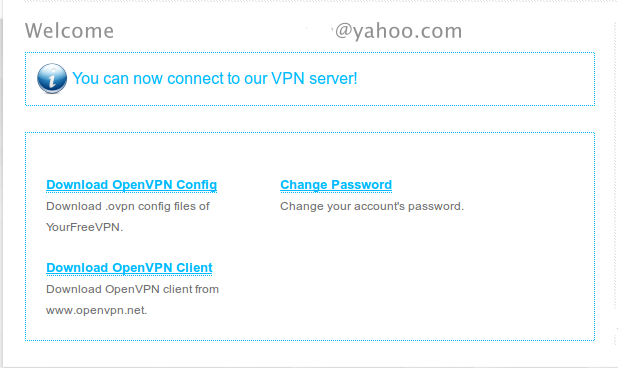Open the Change Password link
The width and height of the screenshot is (618, 368).
(336, 185)
